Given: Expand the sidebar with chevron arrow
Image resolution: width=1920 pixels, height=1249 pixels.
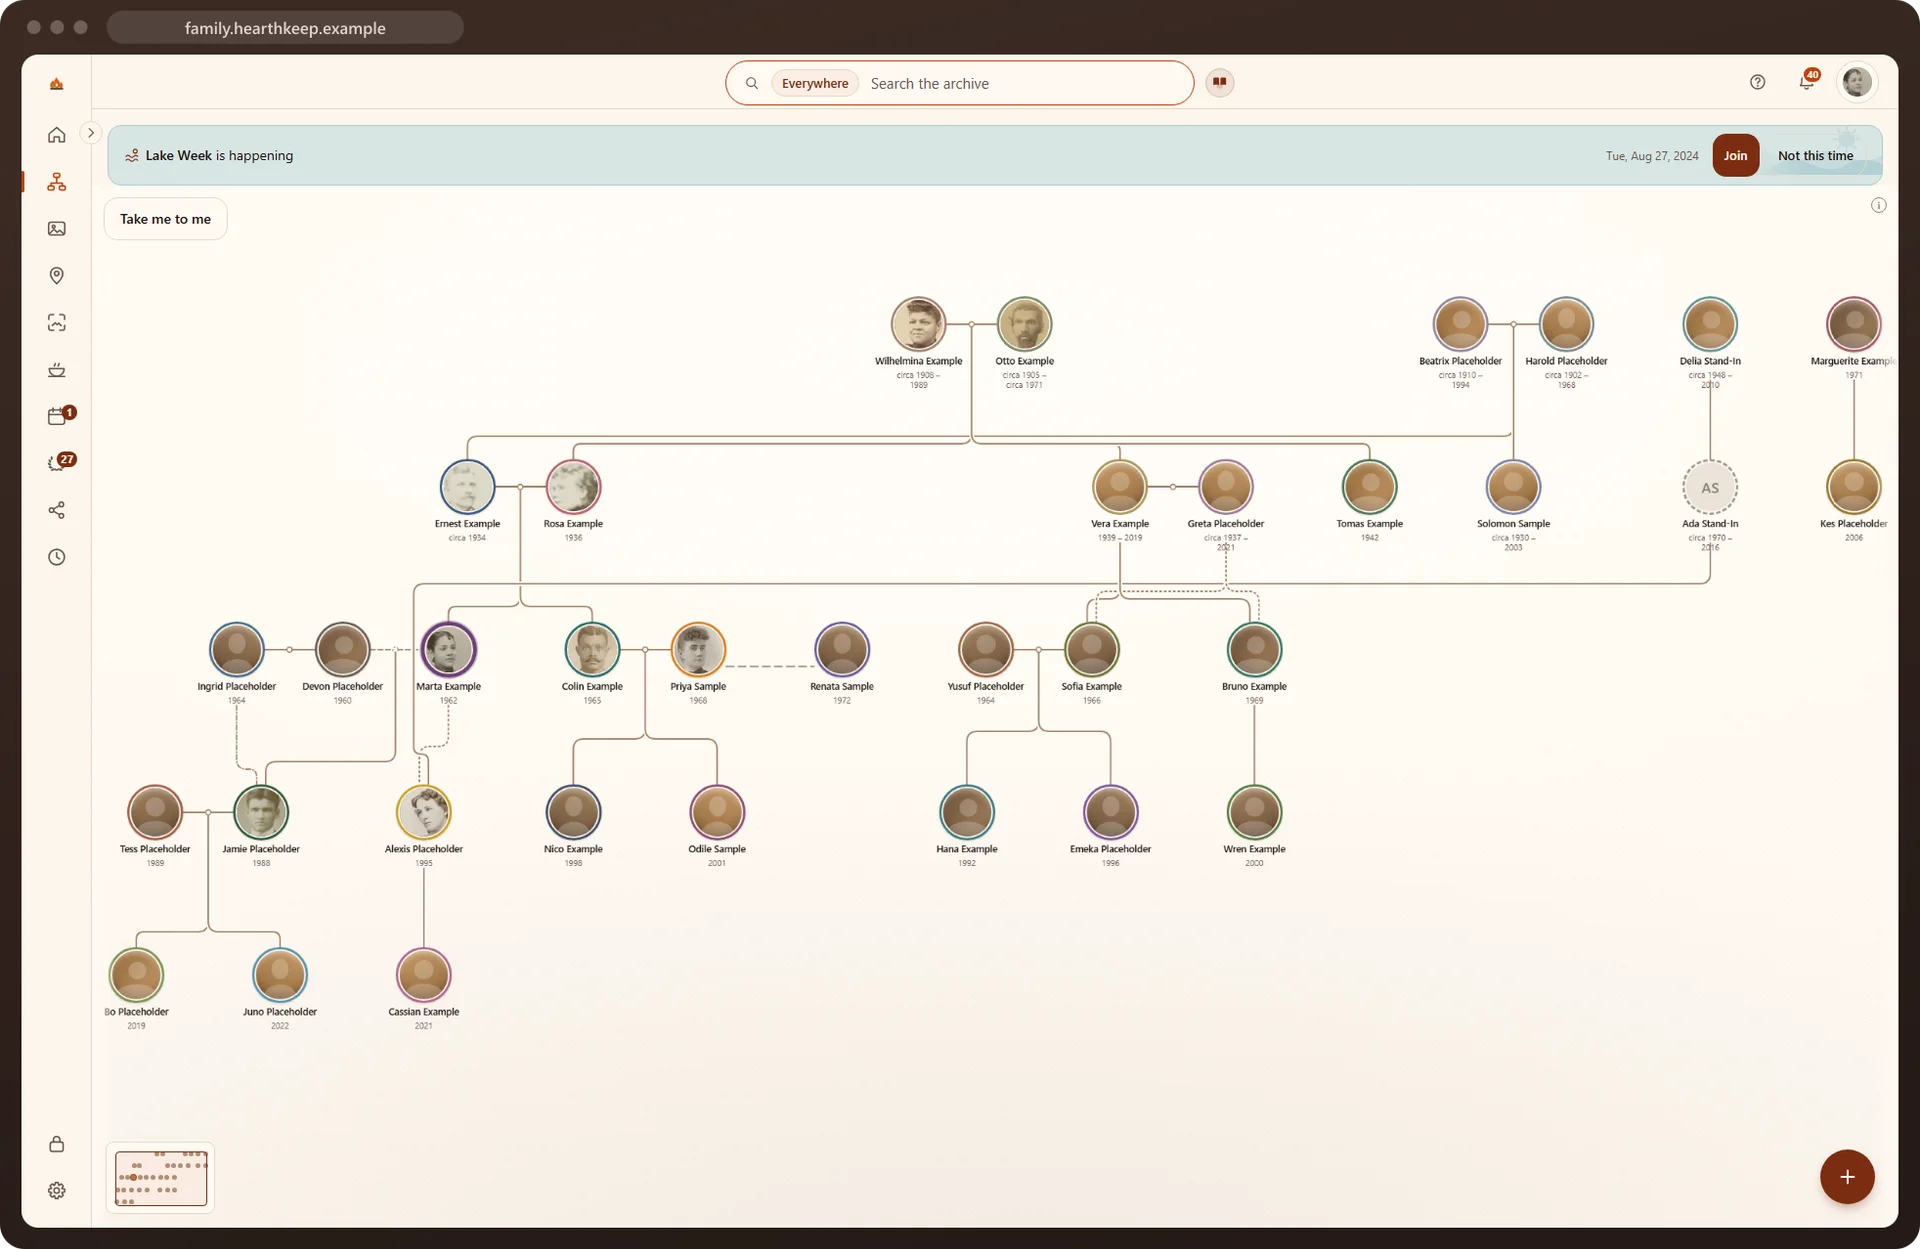Looking at the screenshot, I should [91, 132].
